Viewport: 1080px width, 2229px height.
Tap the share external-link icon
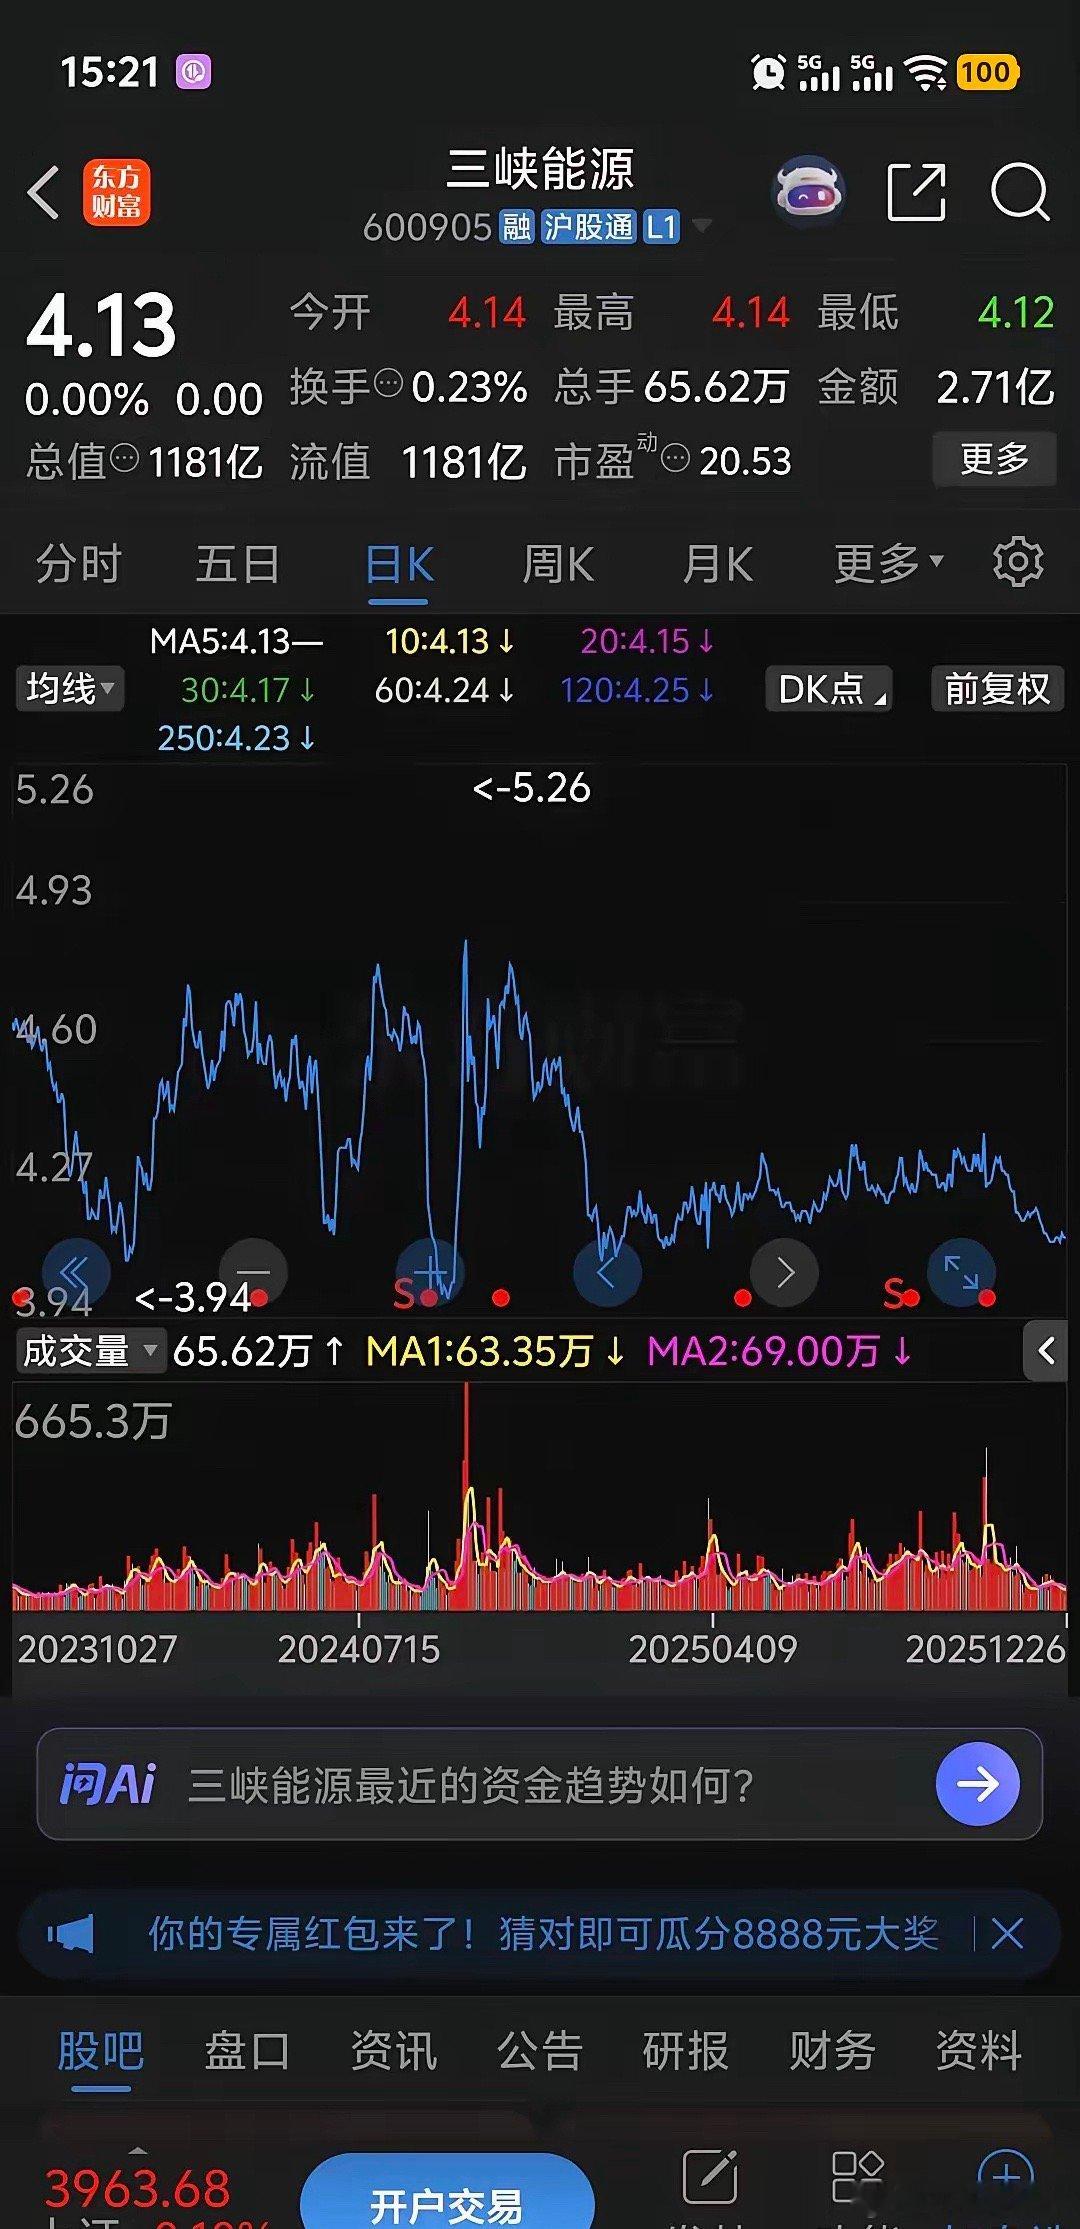(x=917, y=191)
